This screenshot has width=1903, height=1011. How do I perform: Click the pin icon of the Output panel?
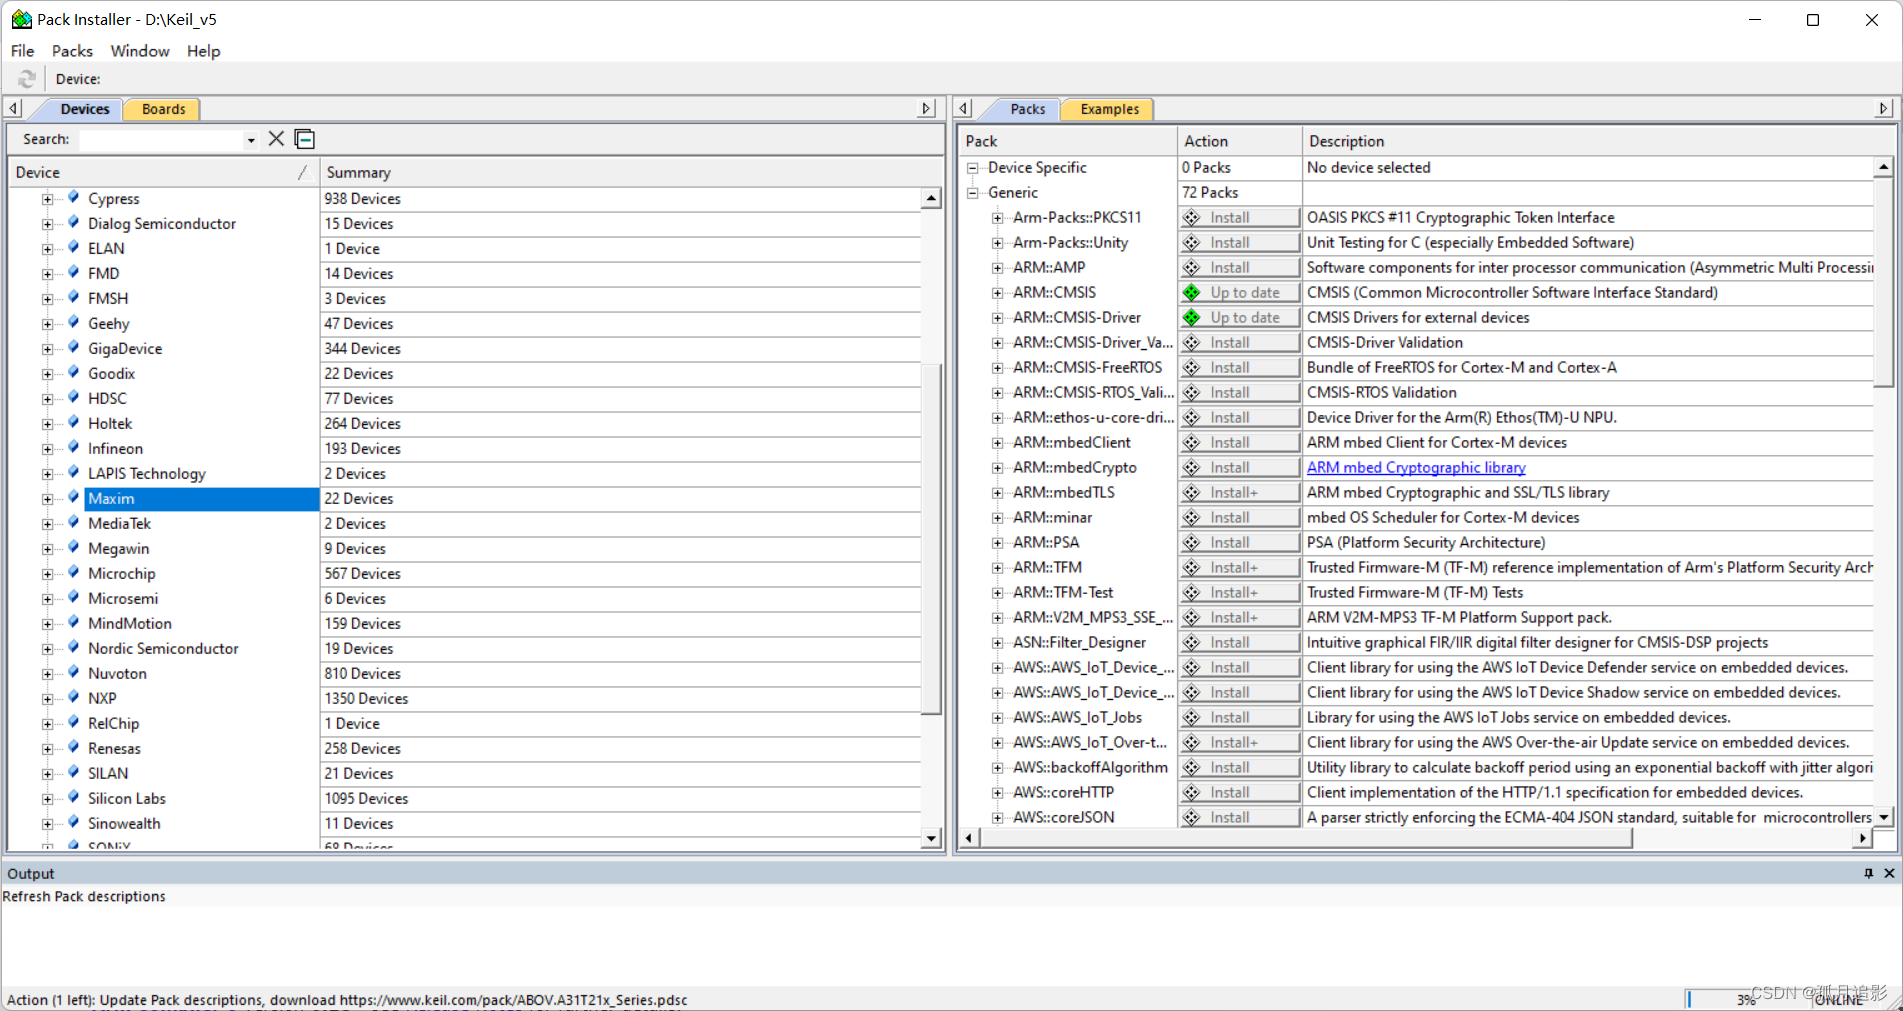tap(1868, 873)
